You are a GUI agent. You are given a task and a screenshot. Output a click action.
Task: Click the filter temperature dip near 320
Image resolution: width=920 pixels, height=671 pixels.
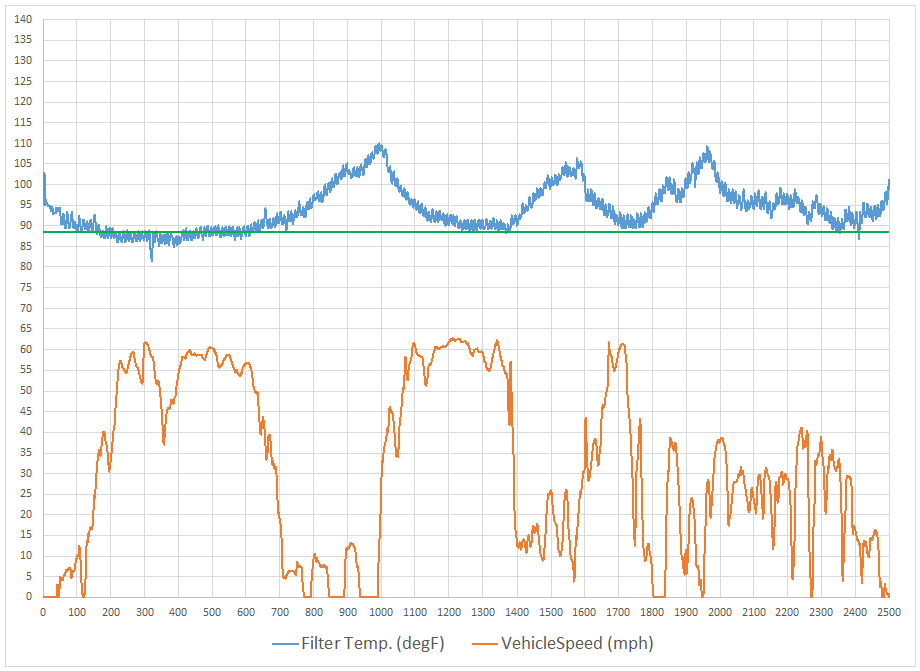coord(152,259)
